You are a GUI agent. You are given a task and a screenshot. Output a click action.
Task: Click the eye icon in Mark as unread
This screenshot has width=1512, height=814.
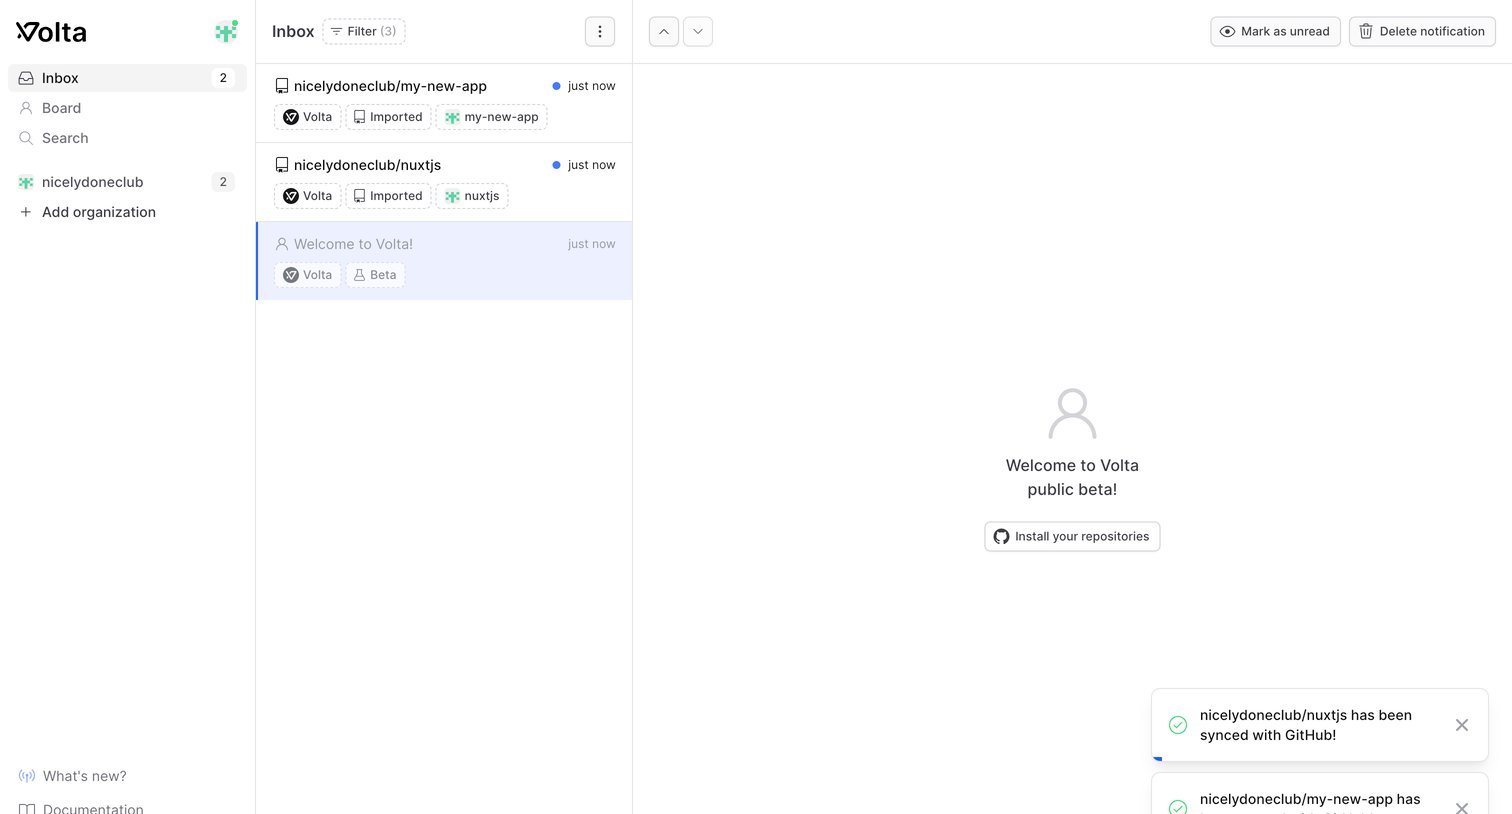[x=1227, y=32]
